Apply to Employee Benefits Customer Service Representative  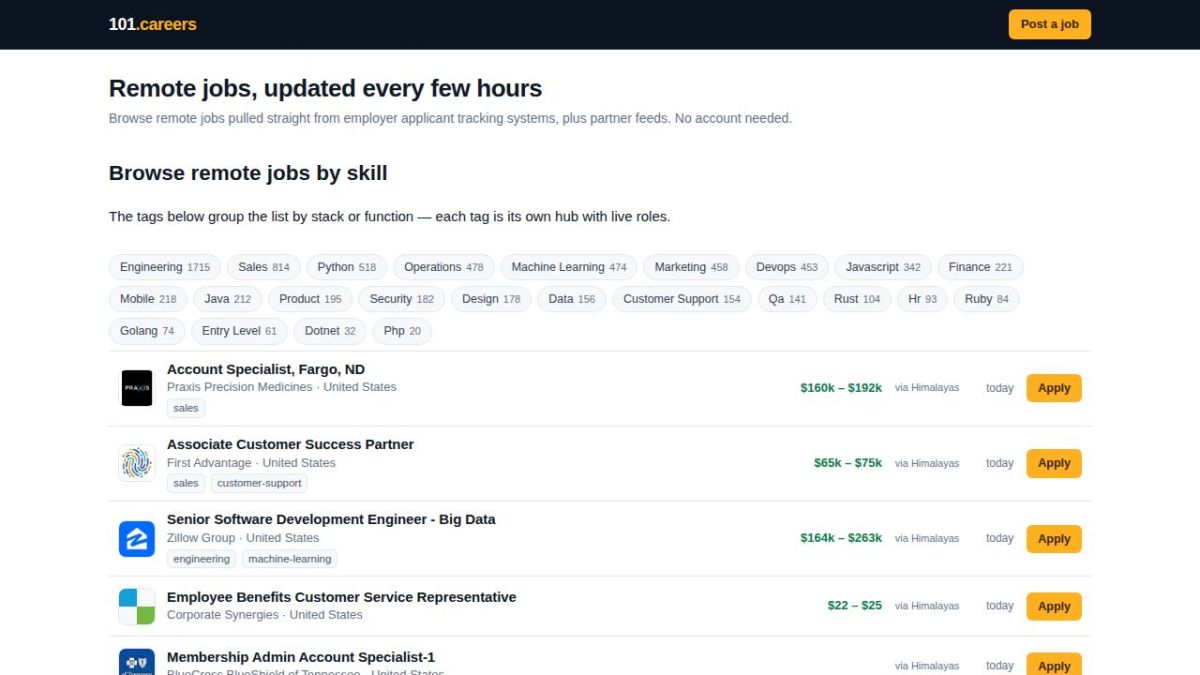[x=1054, y=606]
